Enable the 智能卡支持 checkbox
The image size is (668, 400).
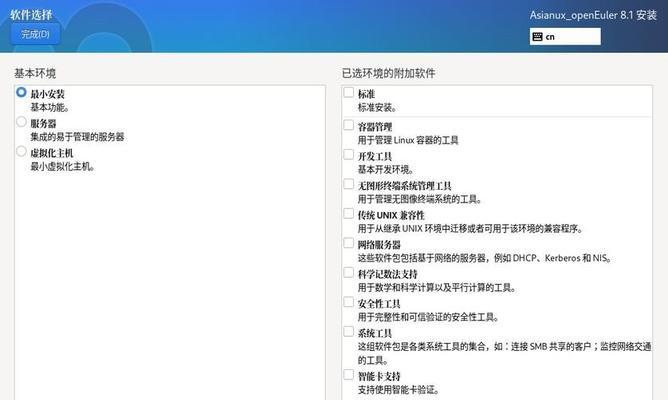tap(348, 375)
